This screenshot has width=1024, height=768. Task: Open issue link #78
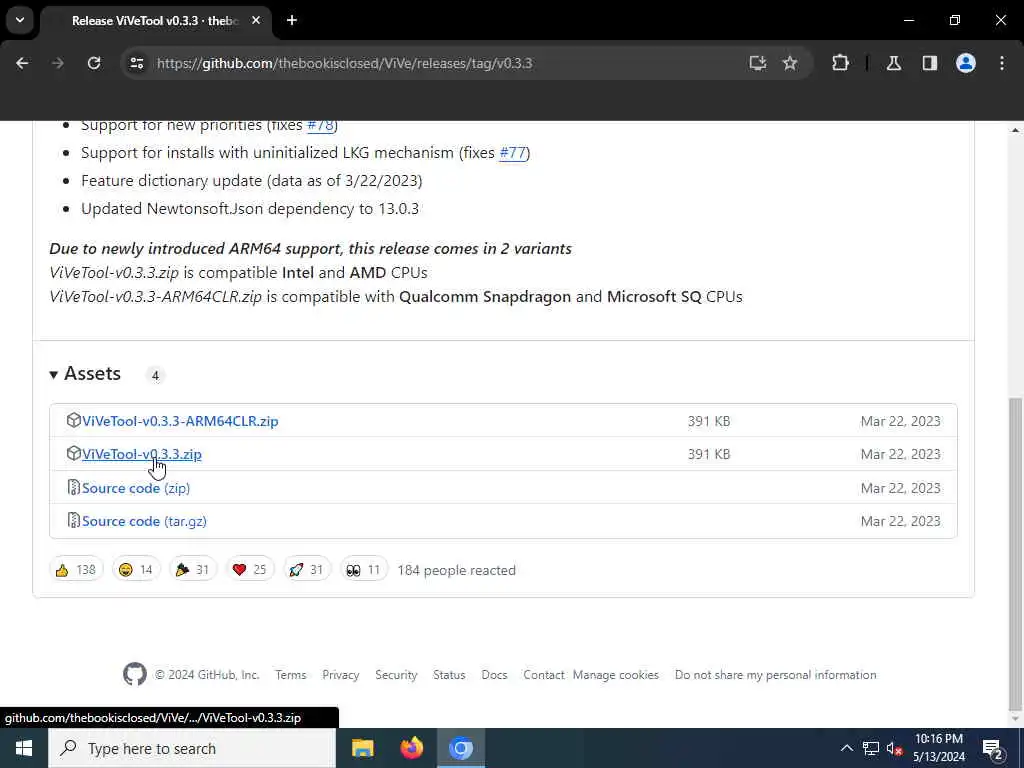(x=320, y=125)
